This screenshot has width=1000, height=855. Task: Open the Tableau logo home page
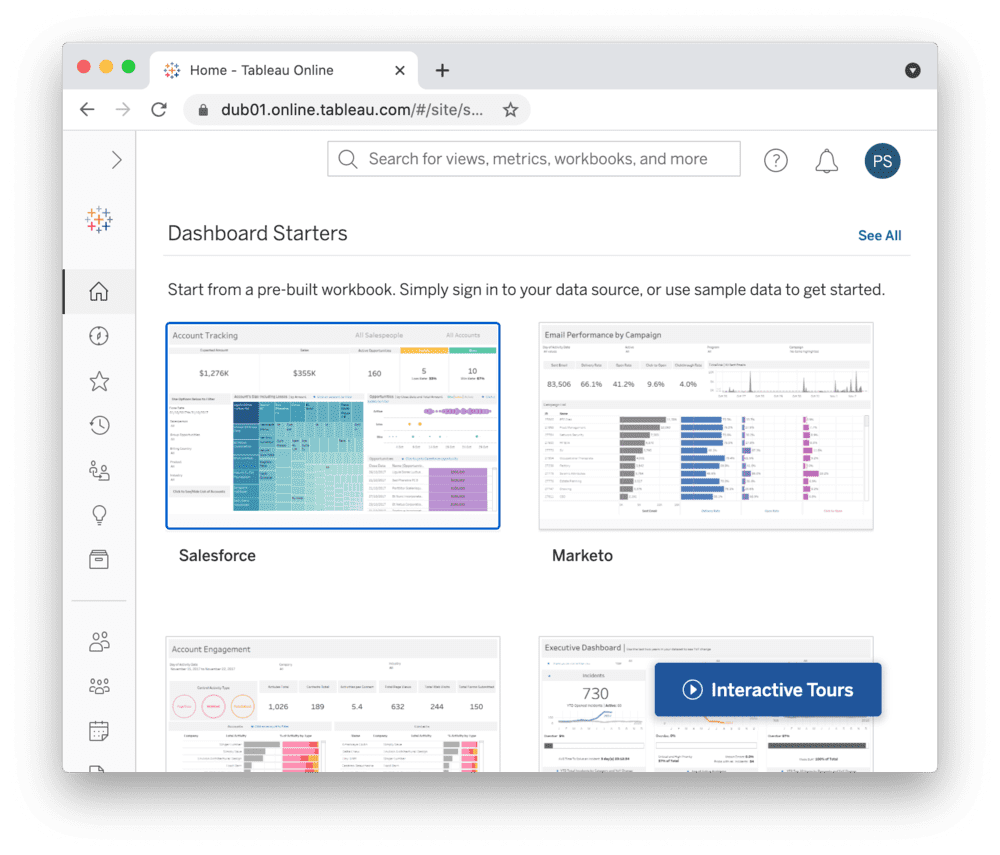[x=98, y=219]
